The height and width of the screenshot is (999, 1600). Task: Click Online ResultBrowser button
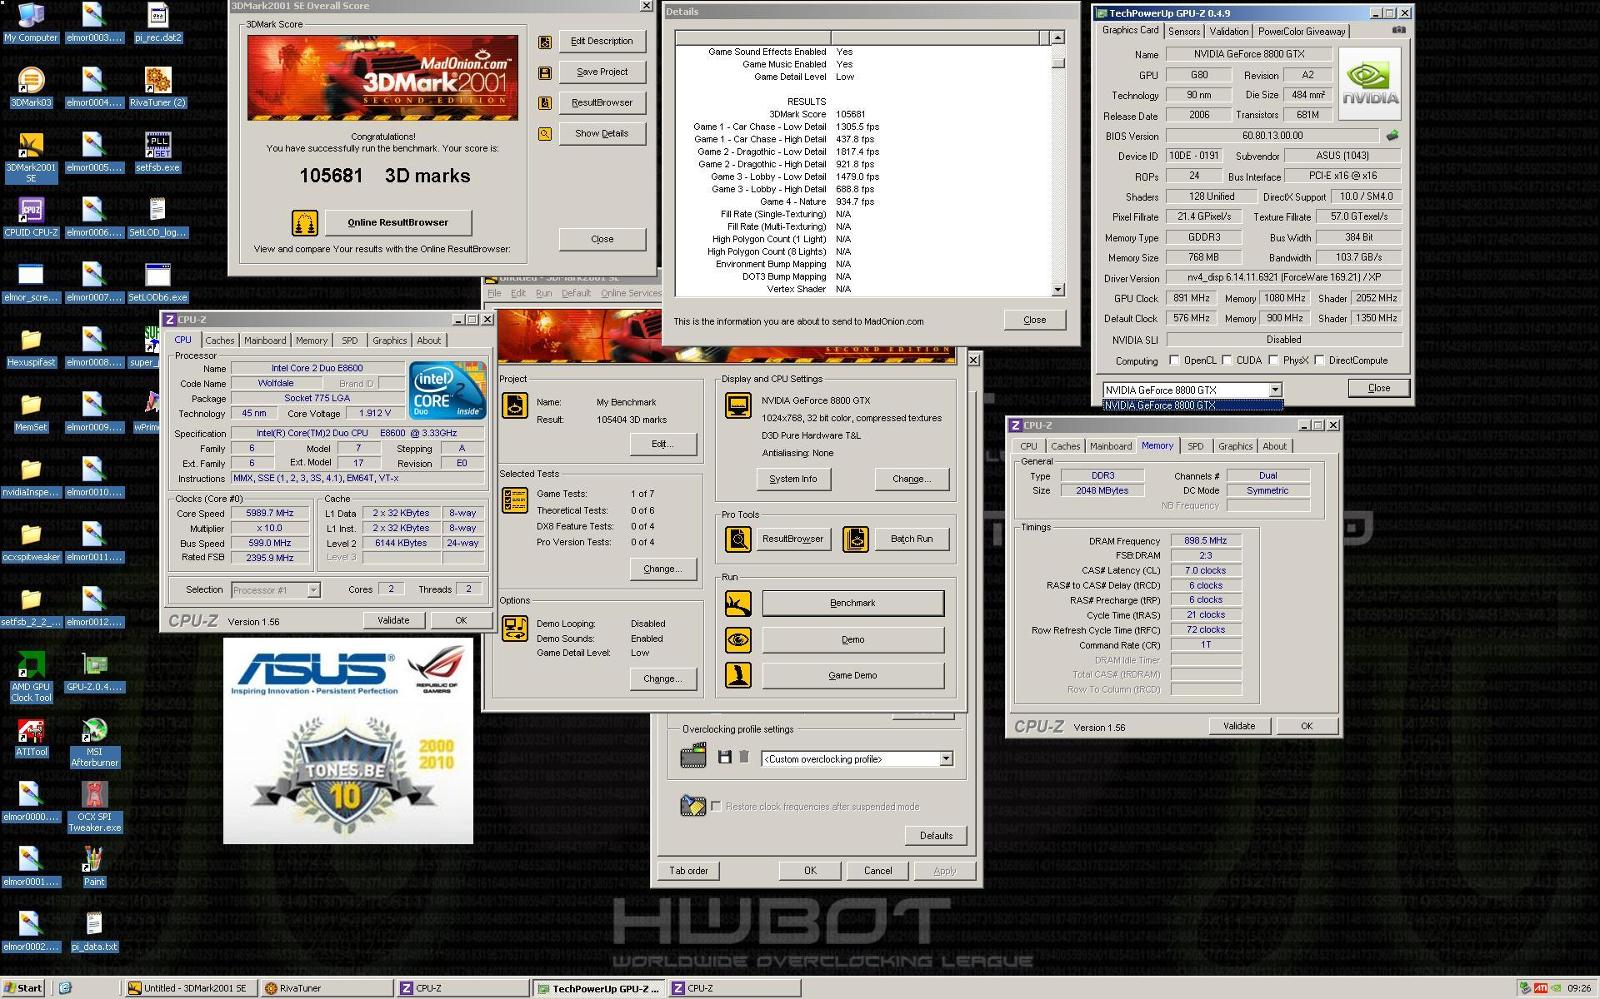[398, 223]
